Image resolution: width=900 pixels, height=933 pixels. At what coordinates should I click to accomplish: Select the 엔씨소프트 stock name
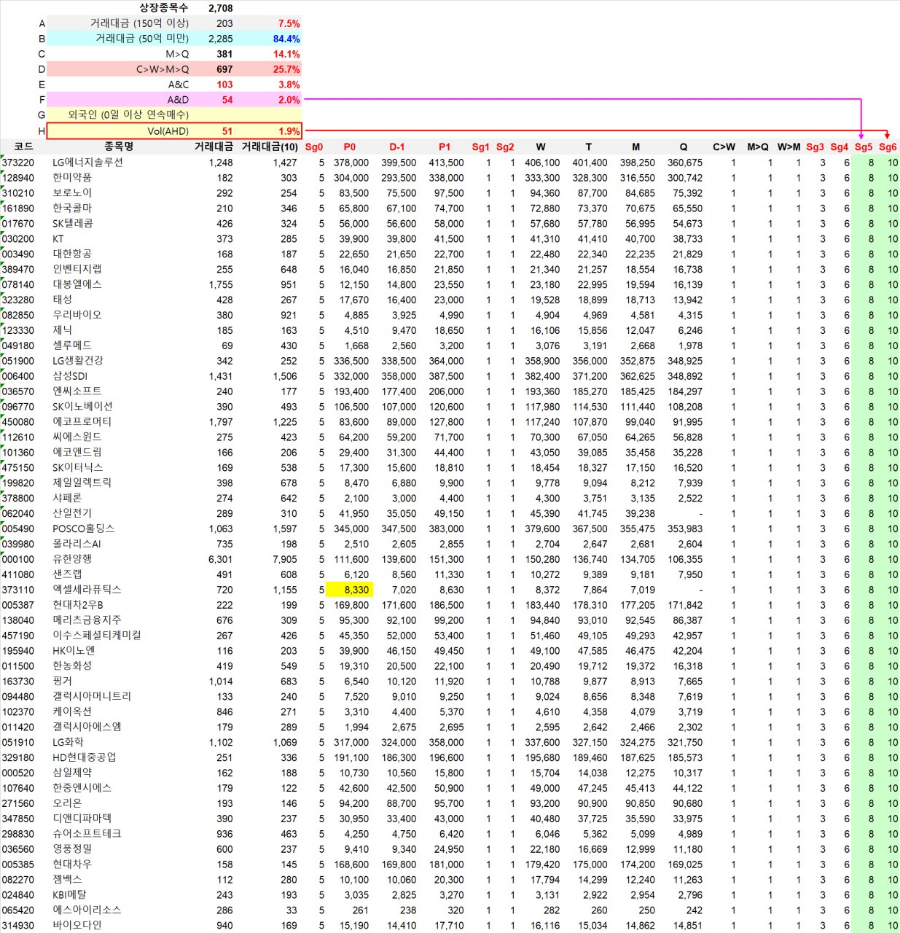click(77, 392)
